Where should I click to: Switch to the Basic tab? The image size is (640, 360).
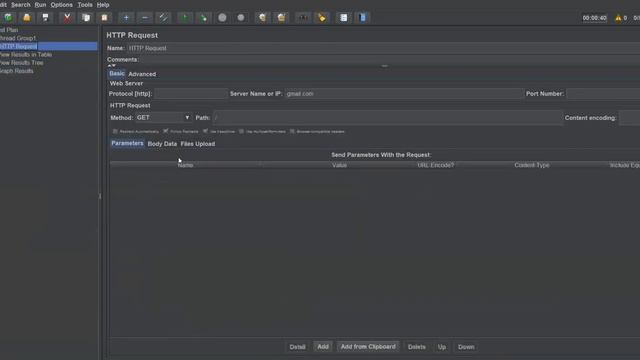coord(117,73)
